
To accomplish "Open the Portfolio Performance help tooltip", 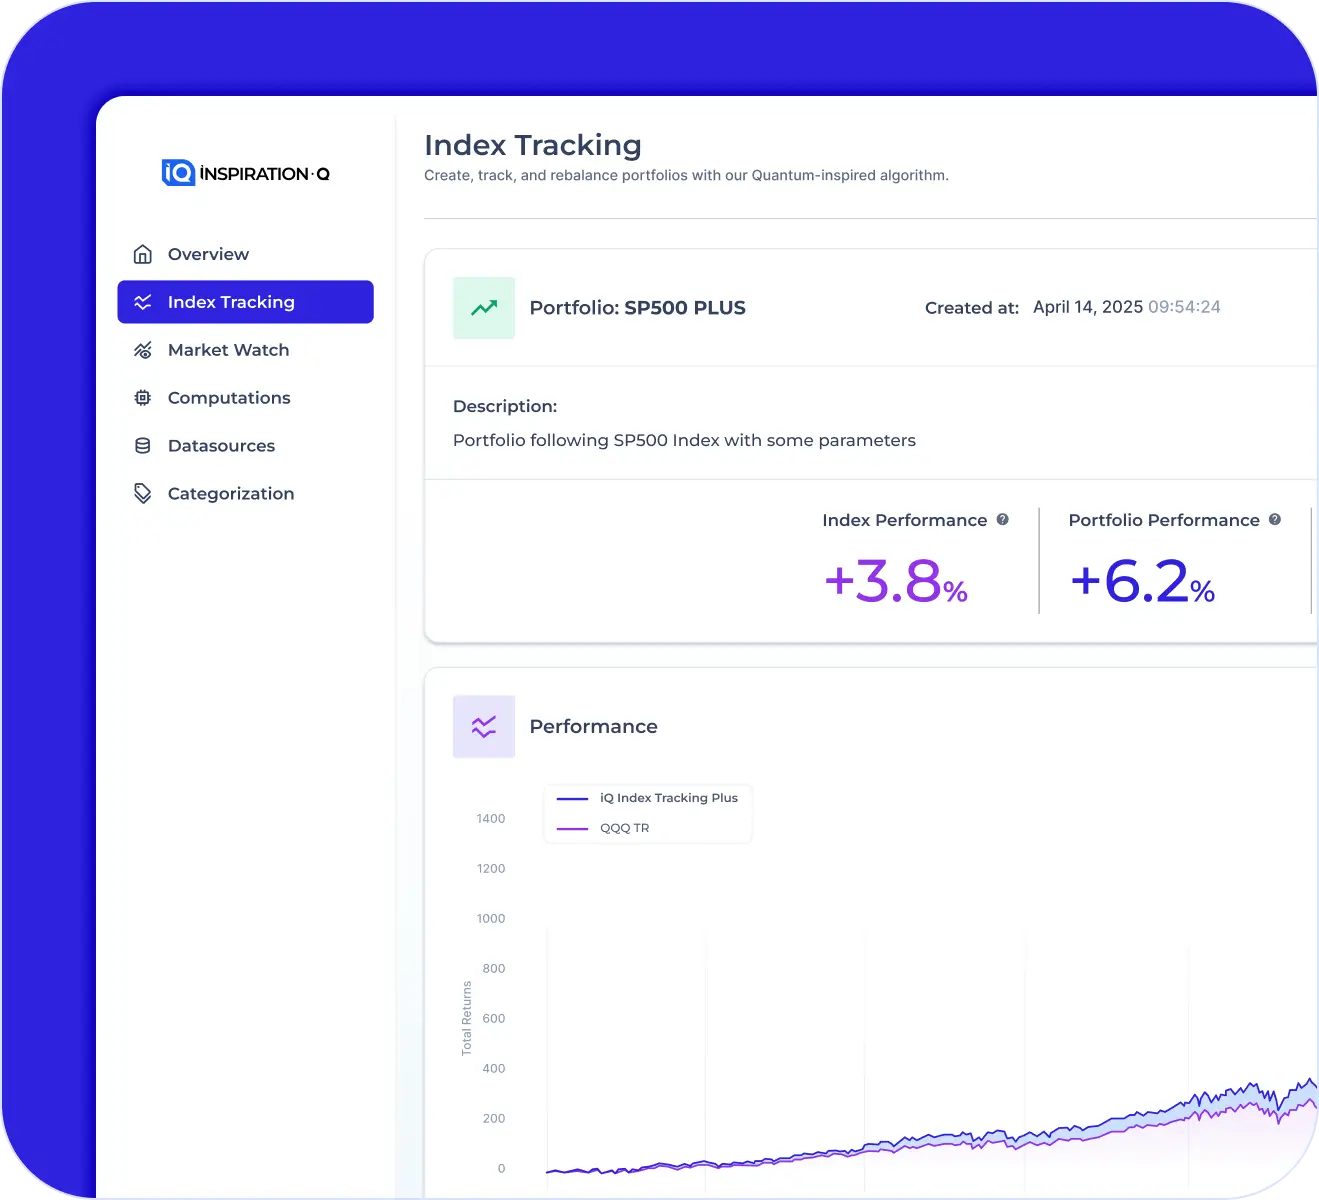I will (x=1274, y=519).
